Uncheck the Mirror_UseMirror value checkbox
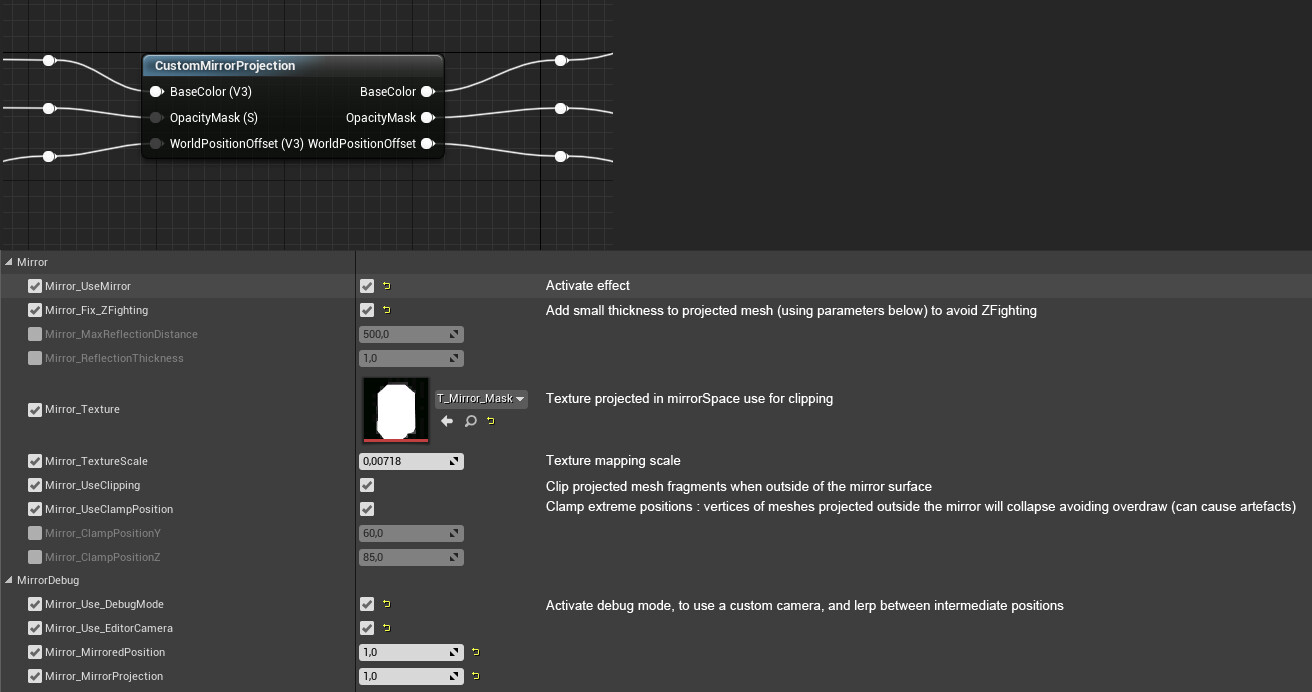 (367, 286)
